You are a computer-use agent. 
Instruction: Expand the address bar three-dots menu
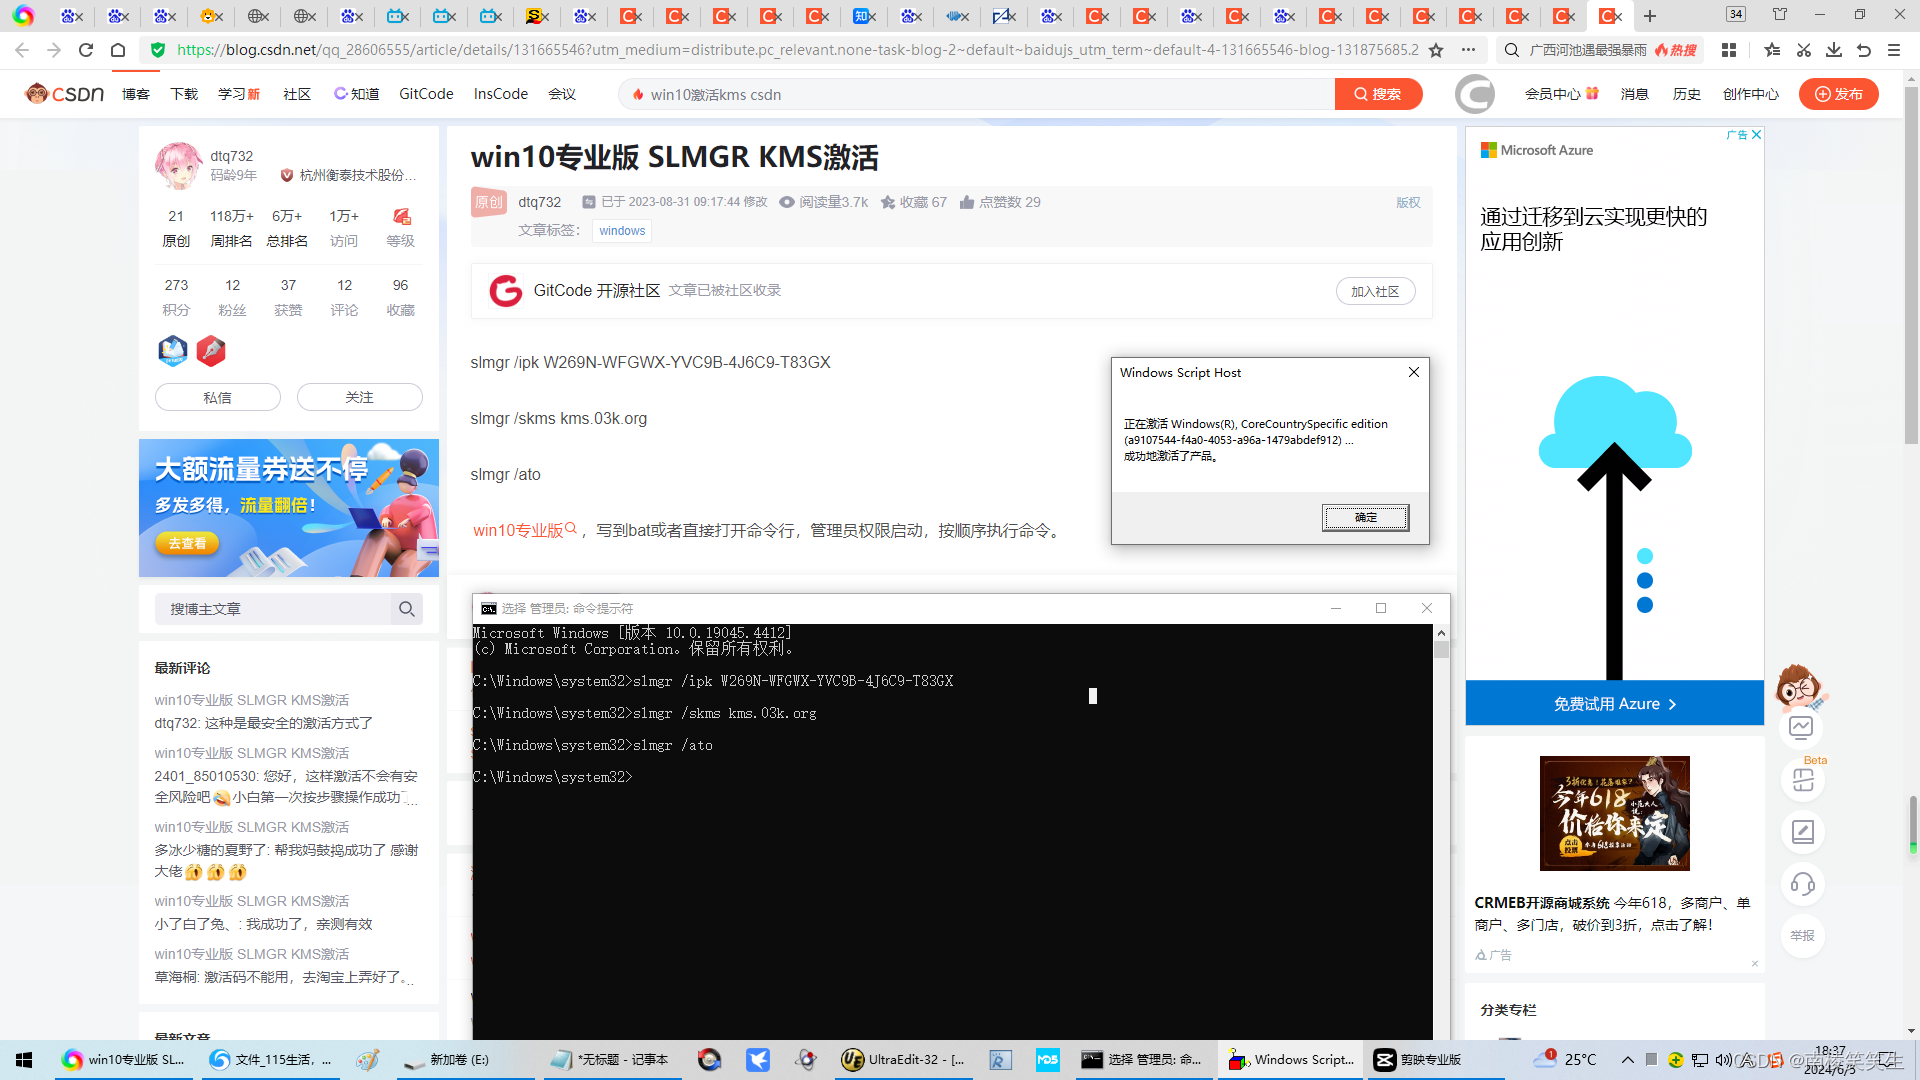[x=1468, y=50]
